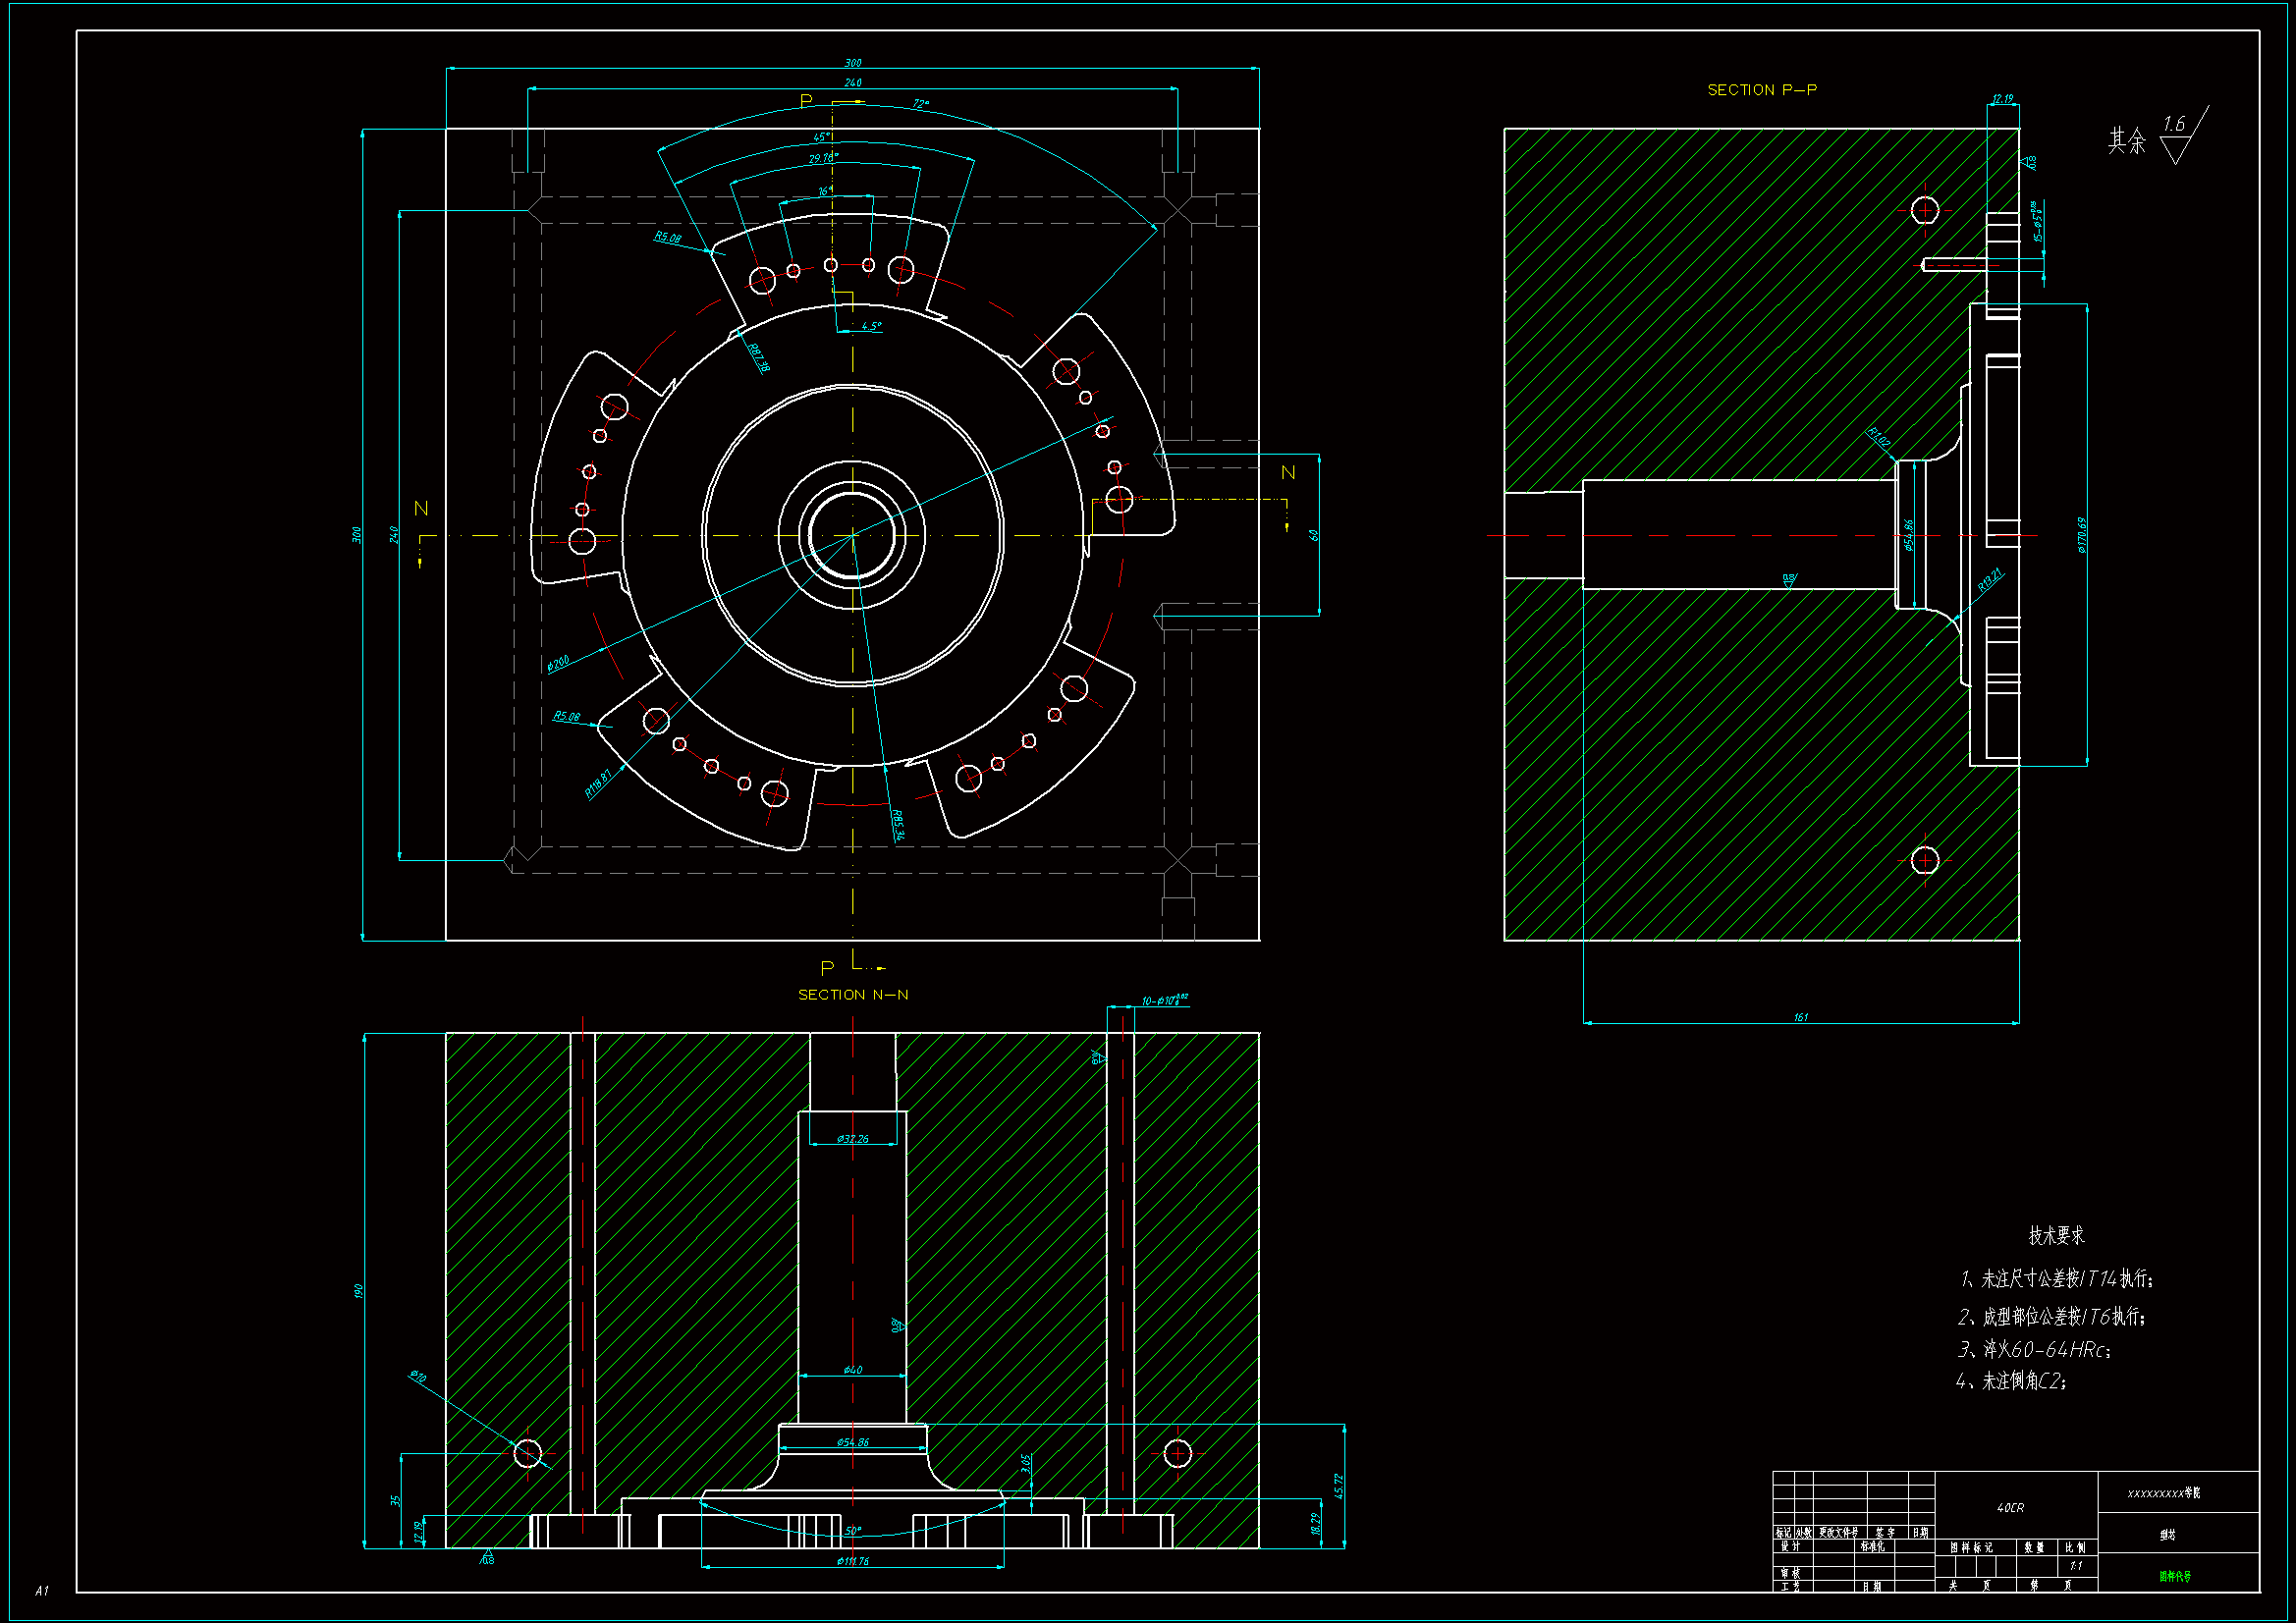Click the 190 height dimension
This screenshot has height=1623, width=2296.
(358, 1291)
